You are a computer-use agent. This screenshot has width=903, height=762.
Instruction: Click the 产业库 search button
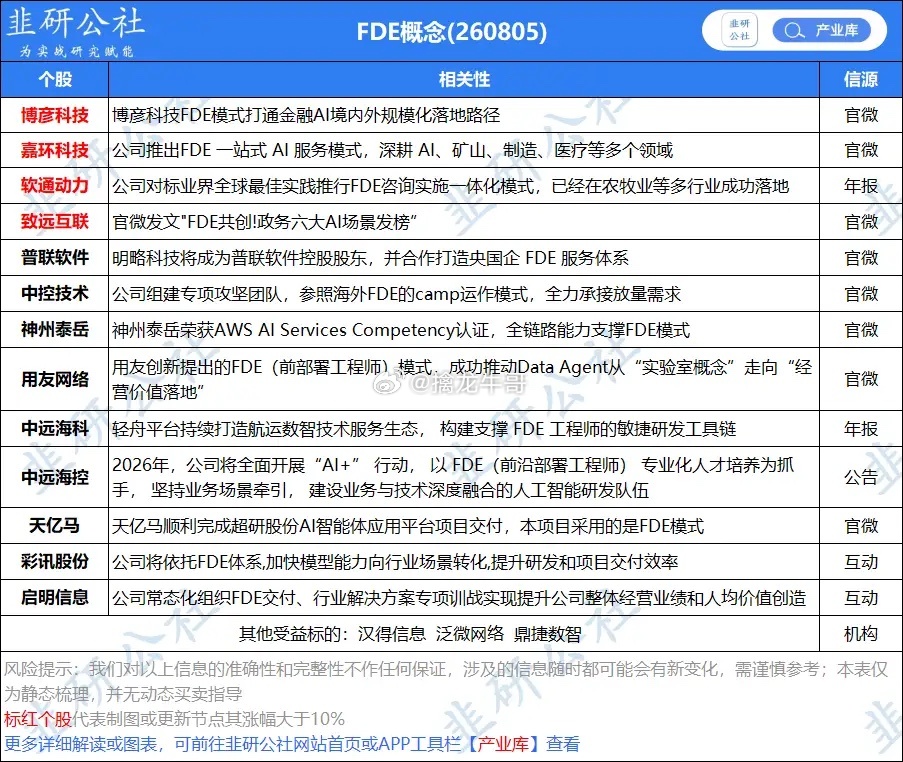pyautogui.click(x=821, y=31)
